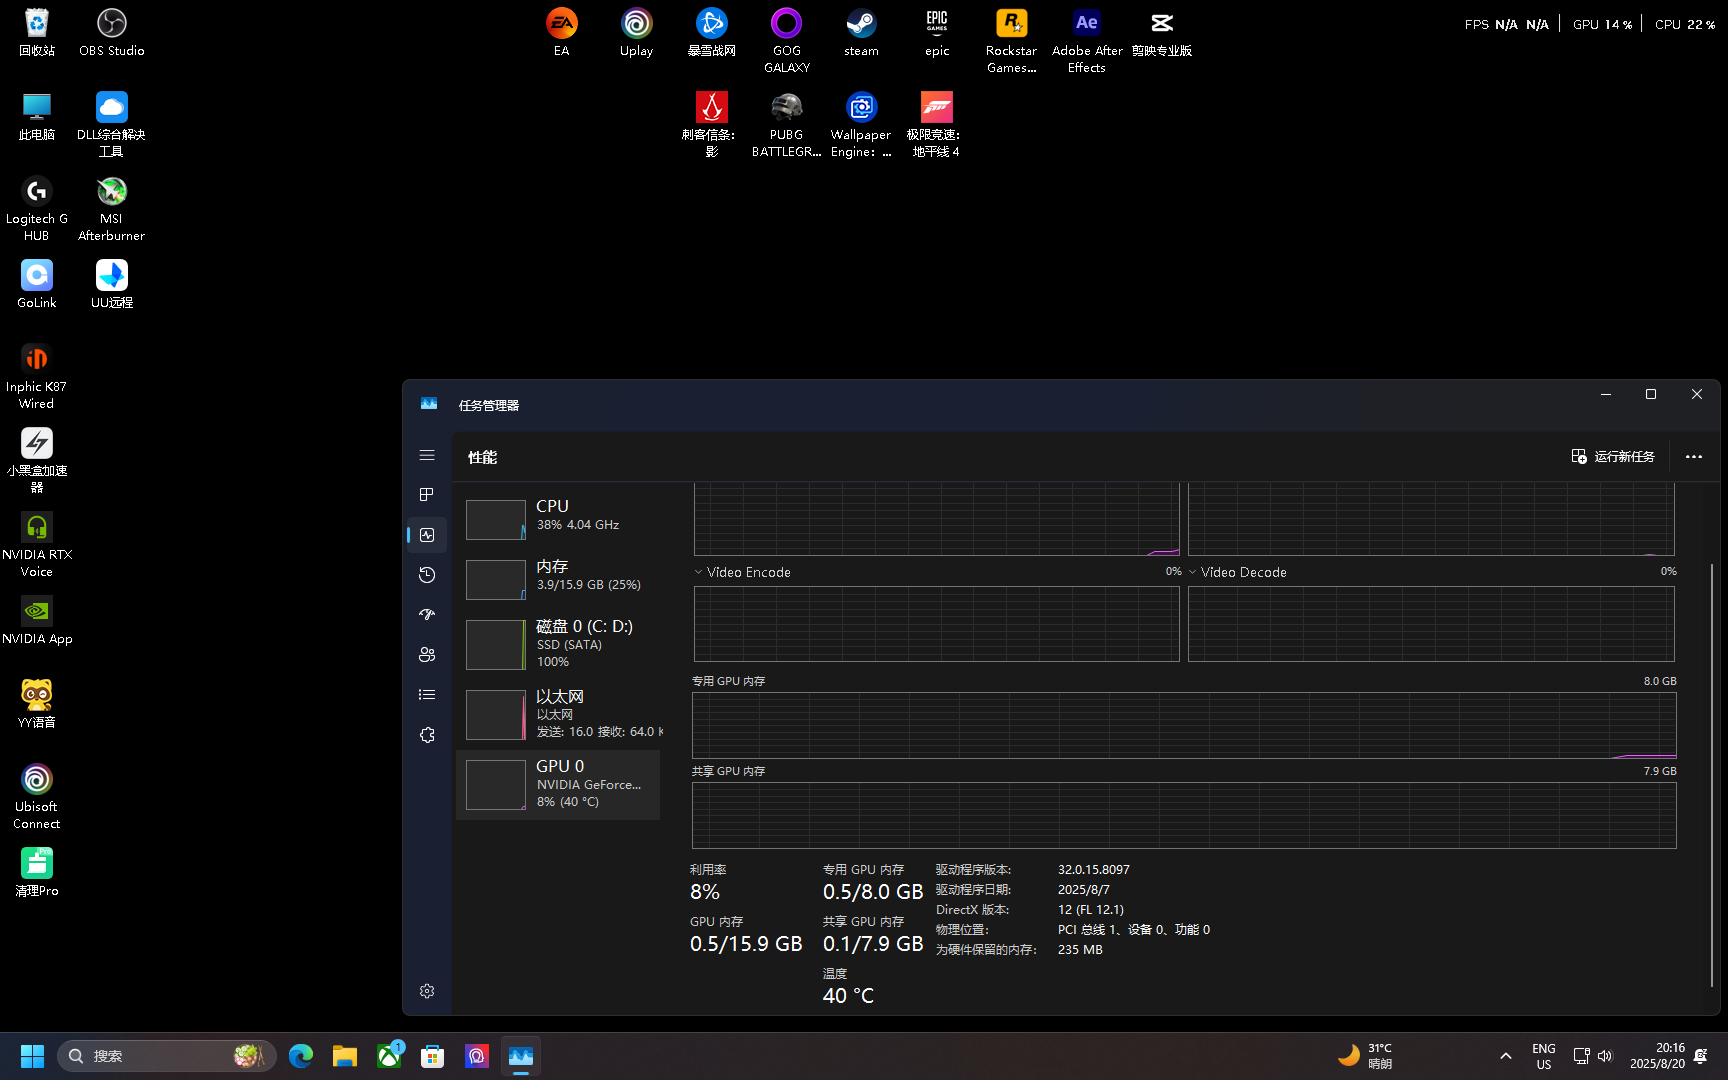
Task: Open volume control in system tray
Action: pos(1605,1056)
